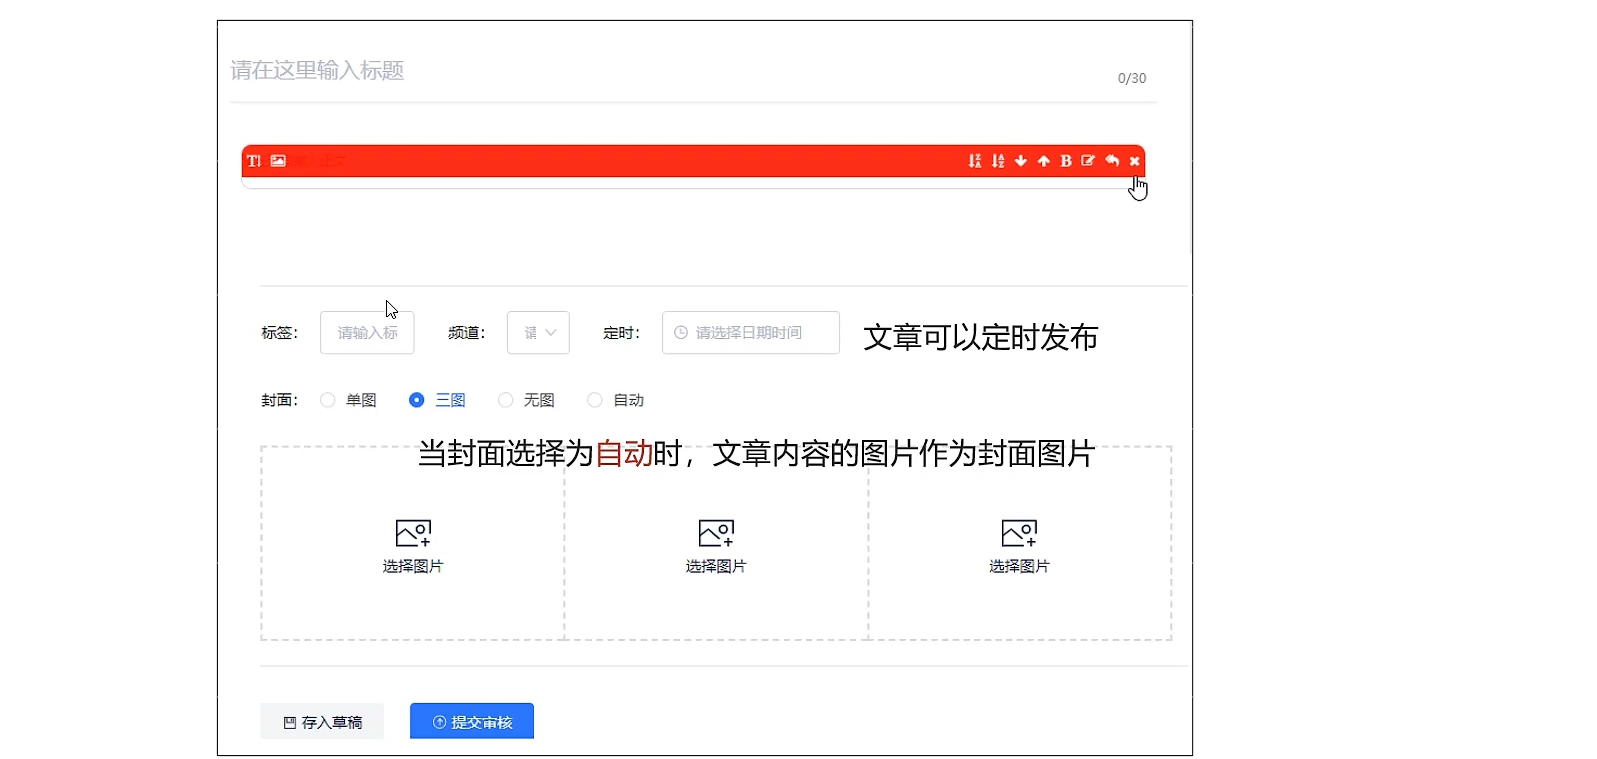Click the 频道: label text
The width and height of the screenshot is (1597, 759).
(467, 333)
